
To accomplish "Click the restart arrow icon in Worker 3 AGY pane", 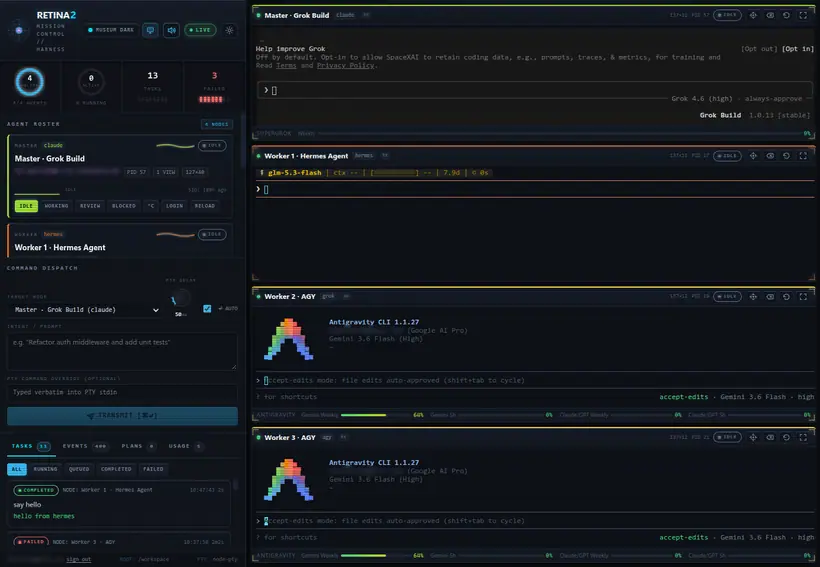I will click(x=787, y=437).
